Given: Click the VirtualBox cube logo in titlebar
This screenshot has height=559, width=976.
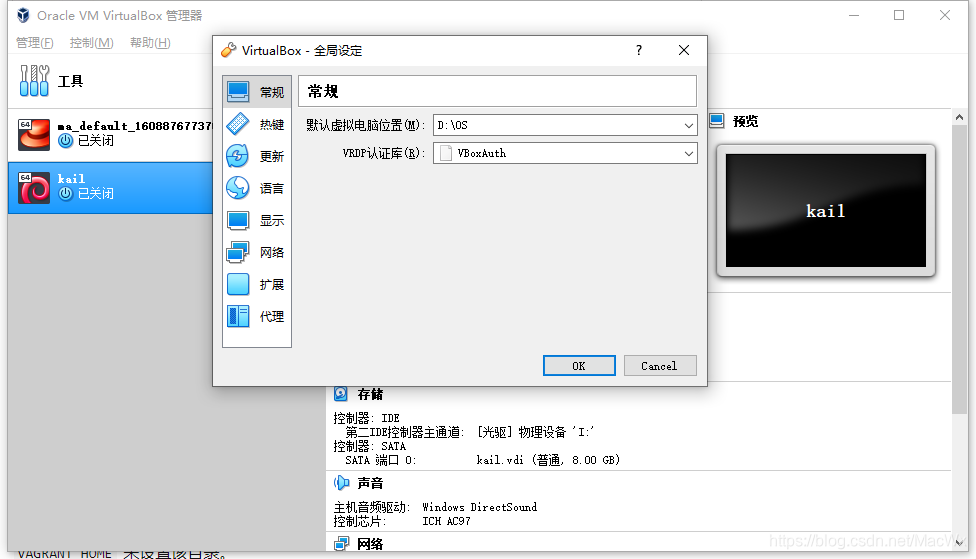Looking at the screenshot, I should point(23,15).
